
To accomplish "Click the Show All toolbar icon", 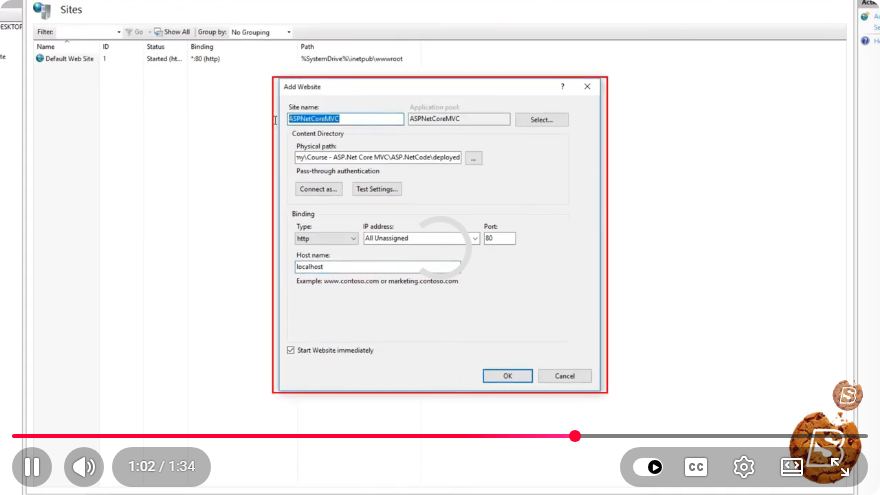I will pyautogui.click(x=158, y=32).
